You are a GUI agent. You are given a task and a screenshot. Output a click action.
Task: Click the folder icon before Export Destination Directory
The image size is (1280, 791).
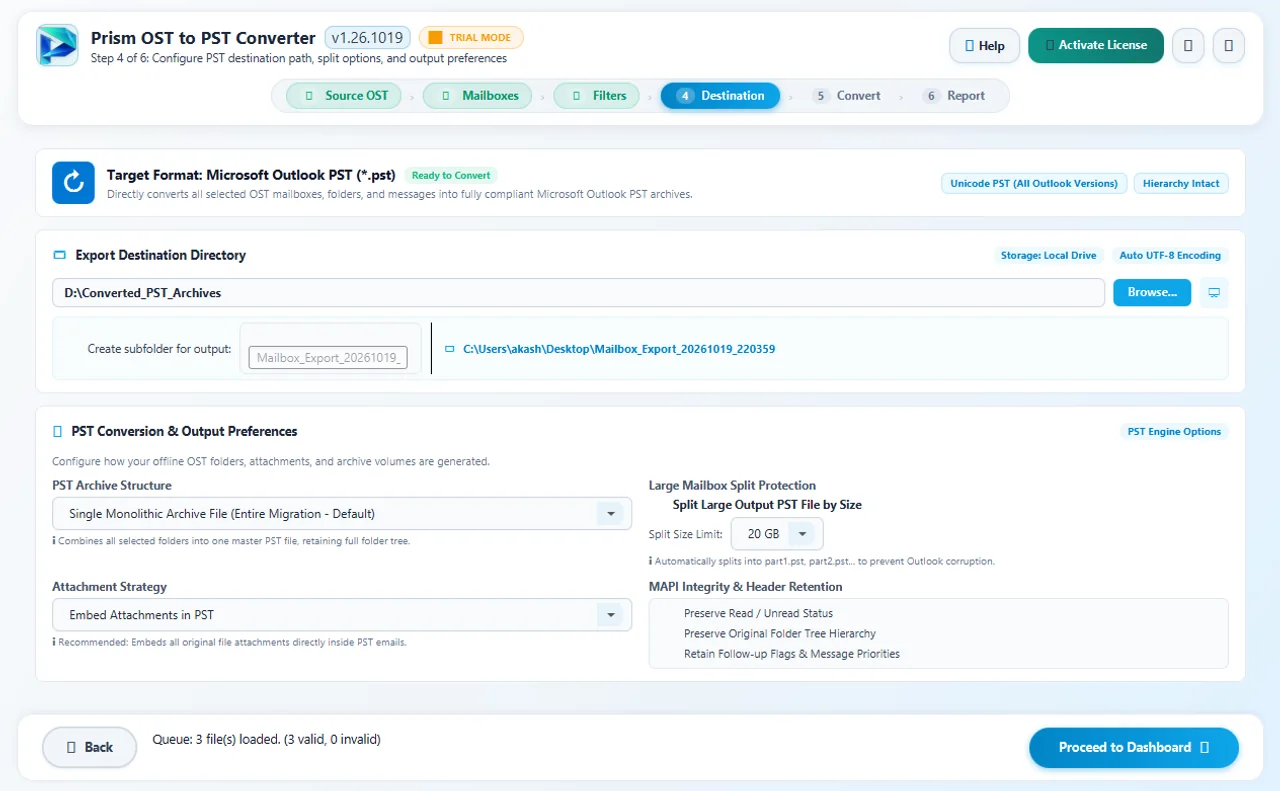click(58, 255)
